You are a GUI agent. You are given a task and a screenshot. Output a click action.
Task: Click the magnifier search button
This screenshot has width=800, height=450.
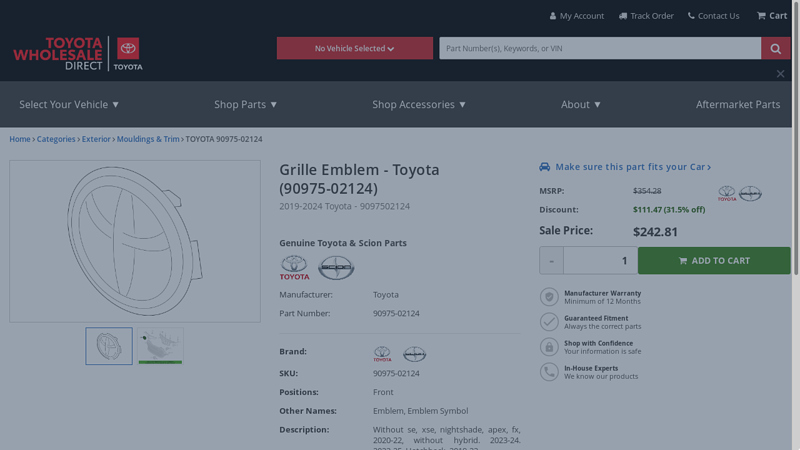(x=775, y=48)
